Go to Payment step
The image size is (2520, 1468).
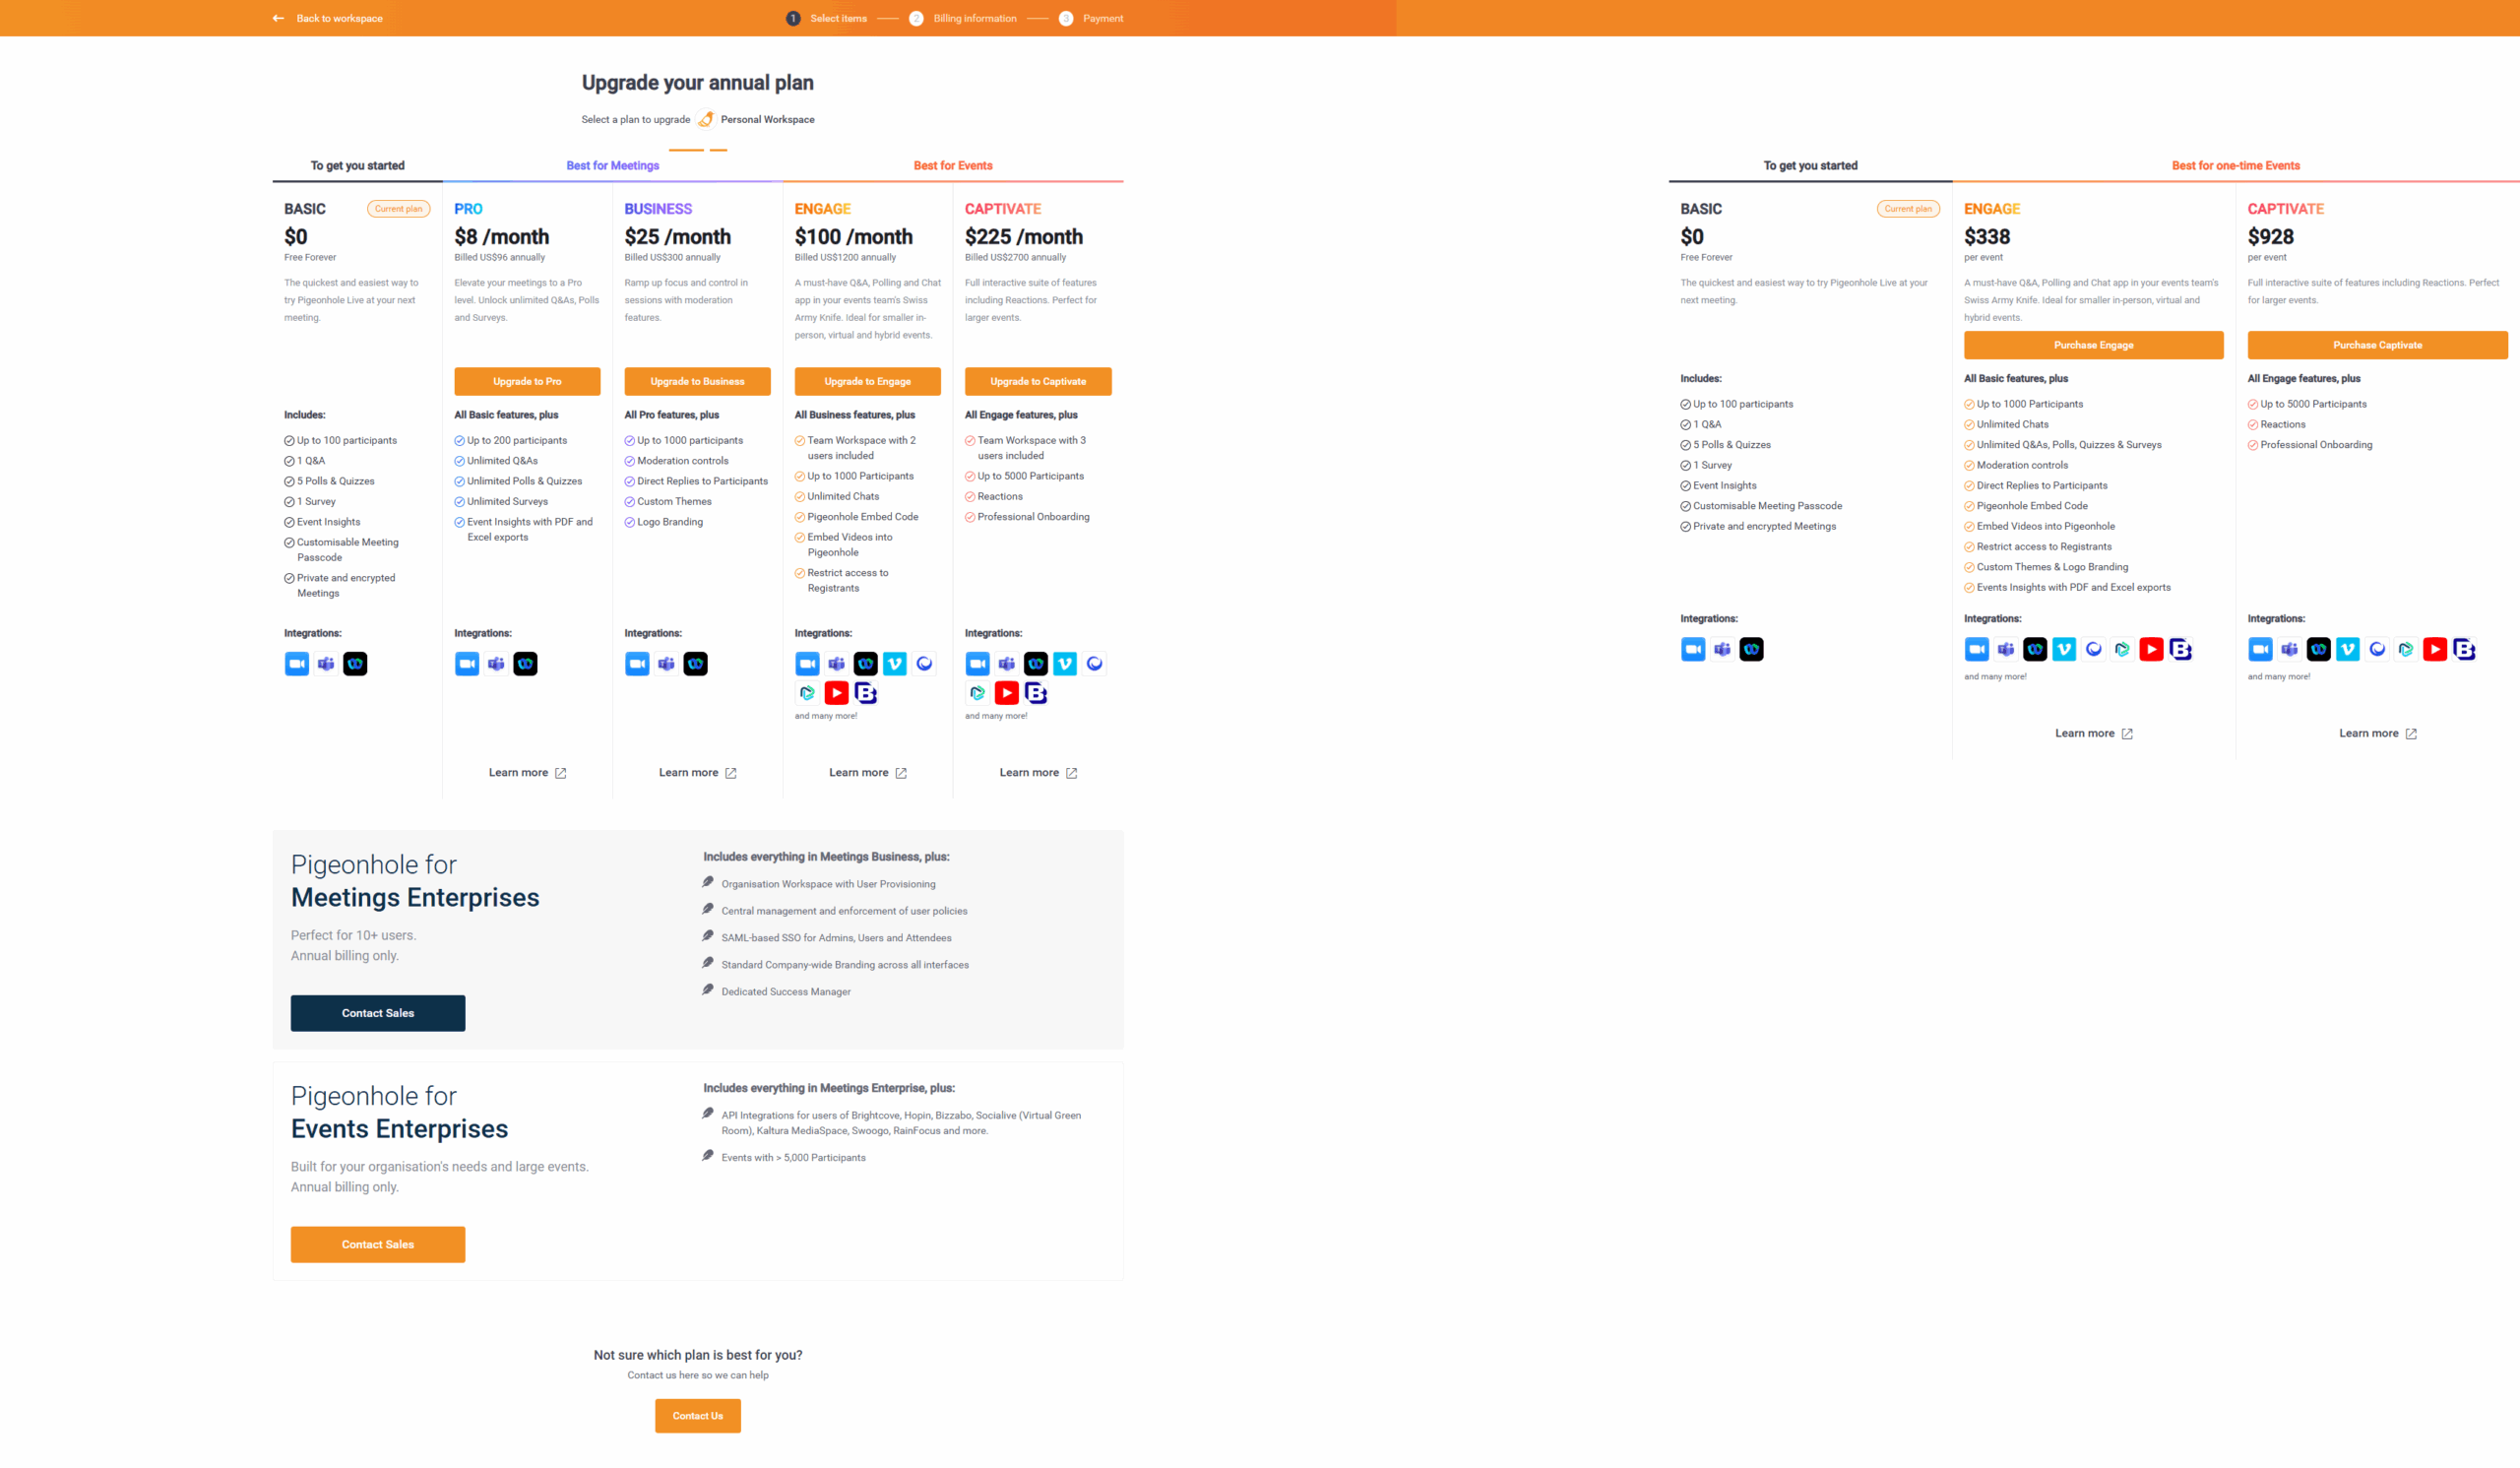pos(1102,18)
